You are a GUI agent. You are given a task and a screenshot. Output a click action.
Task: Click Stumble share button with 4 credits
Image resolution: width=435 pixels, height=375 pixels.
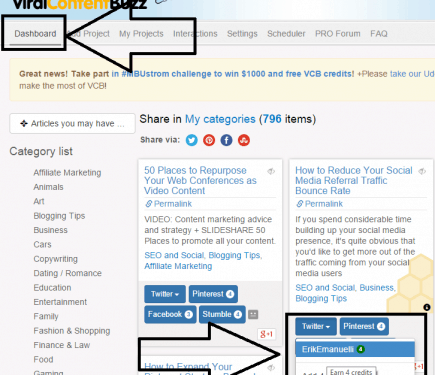click(222, 314)
